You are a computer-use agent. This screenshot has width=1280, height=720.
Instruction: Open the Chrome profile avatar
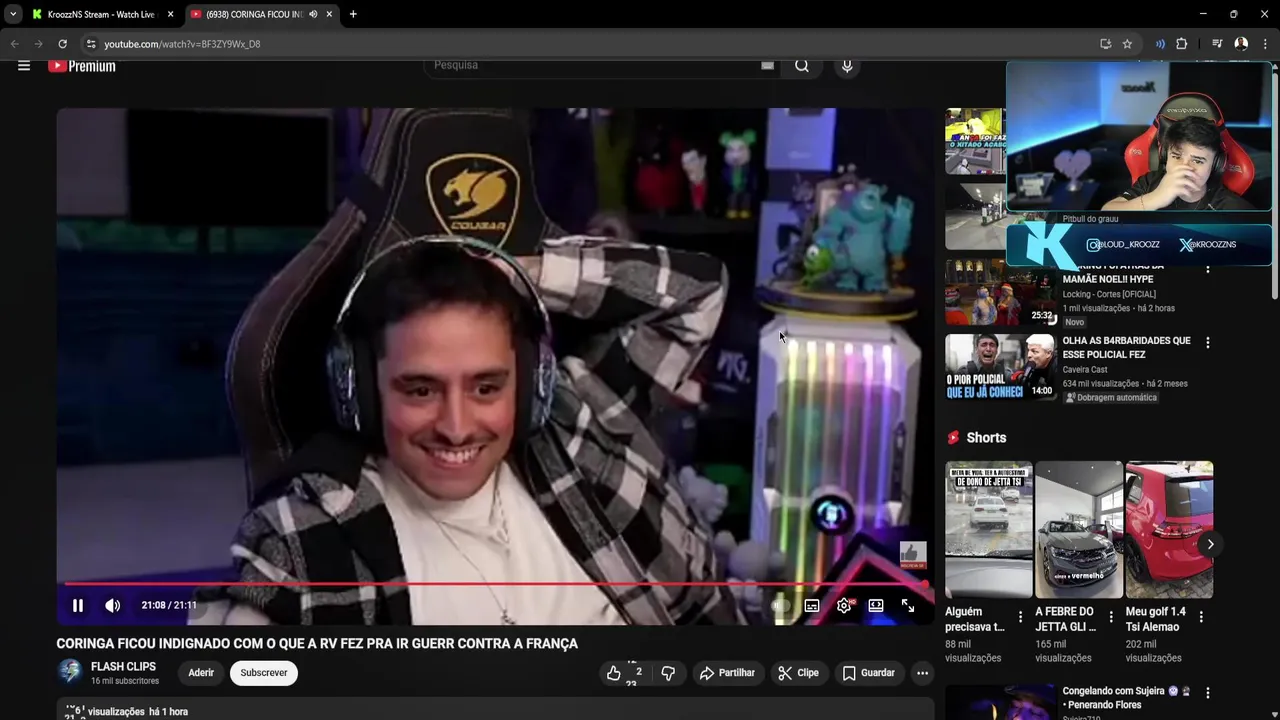coord(1241,44)
